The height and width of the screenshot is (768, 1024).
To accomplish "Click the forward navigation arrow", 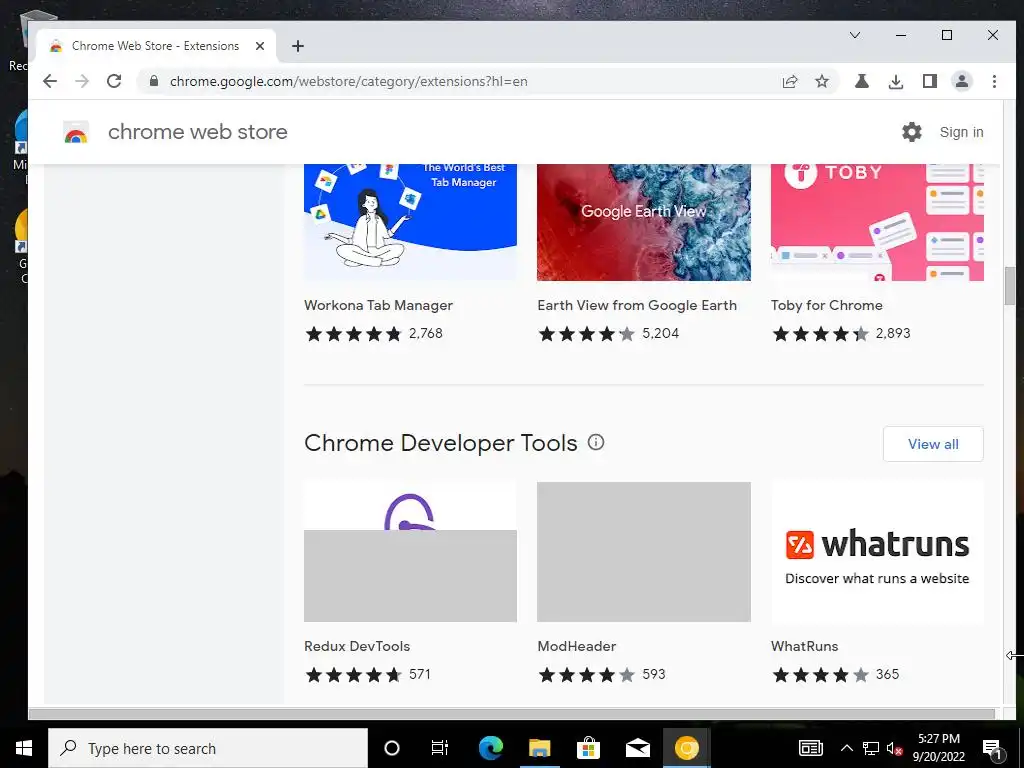I will pyautogui.click(x=82, y=81).
